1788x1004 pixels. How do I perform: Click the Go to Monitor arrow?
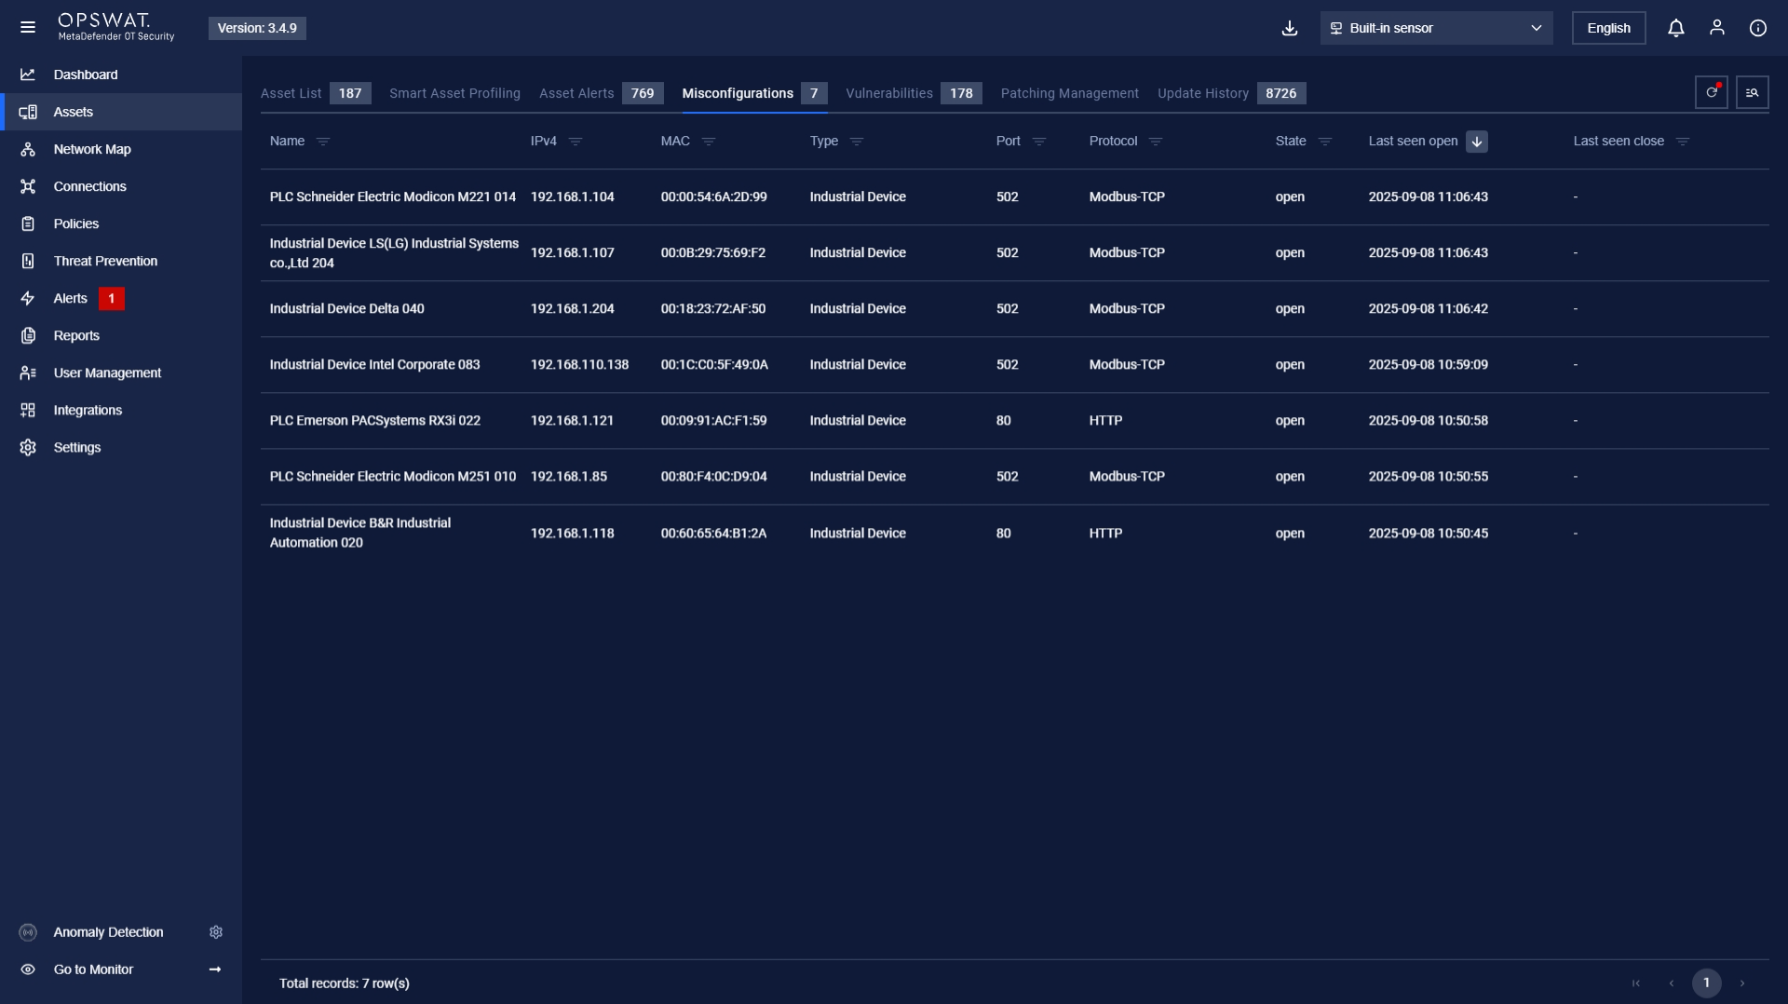point(215,969)
